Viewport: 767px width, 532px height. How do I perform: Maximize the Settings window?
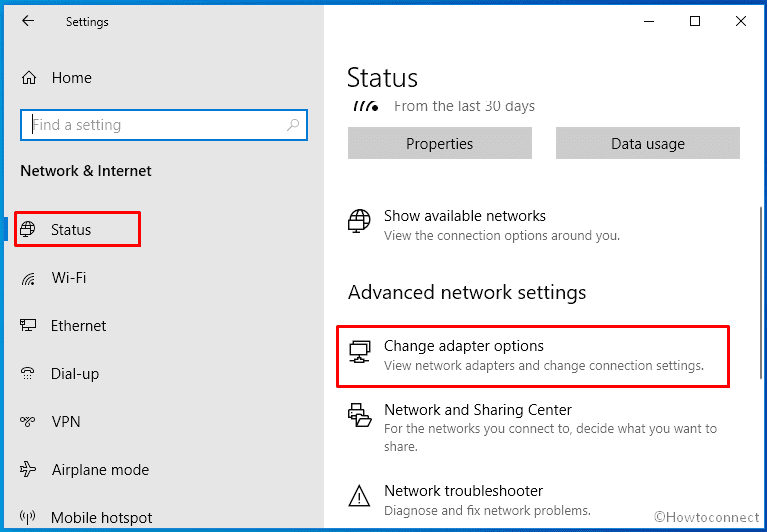[x=695, y=21]
